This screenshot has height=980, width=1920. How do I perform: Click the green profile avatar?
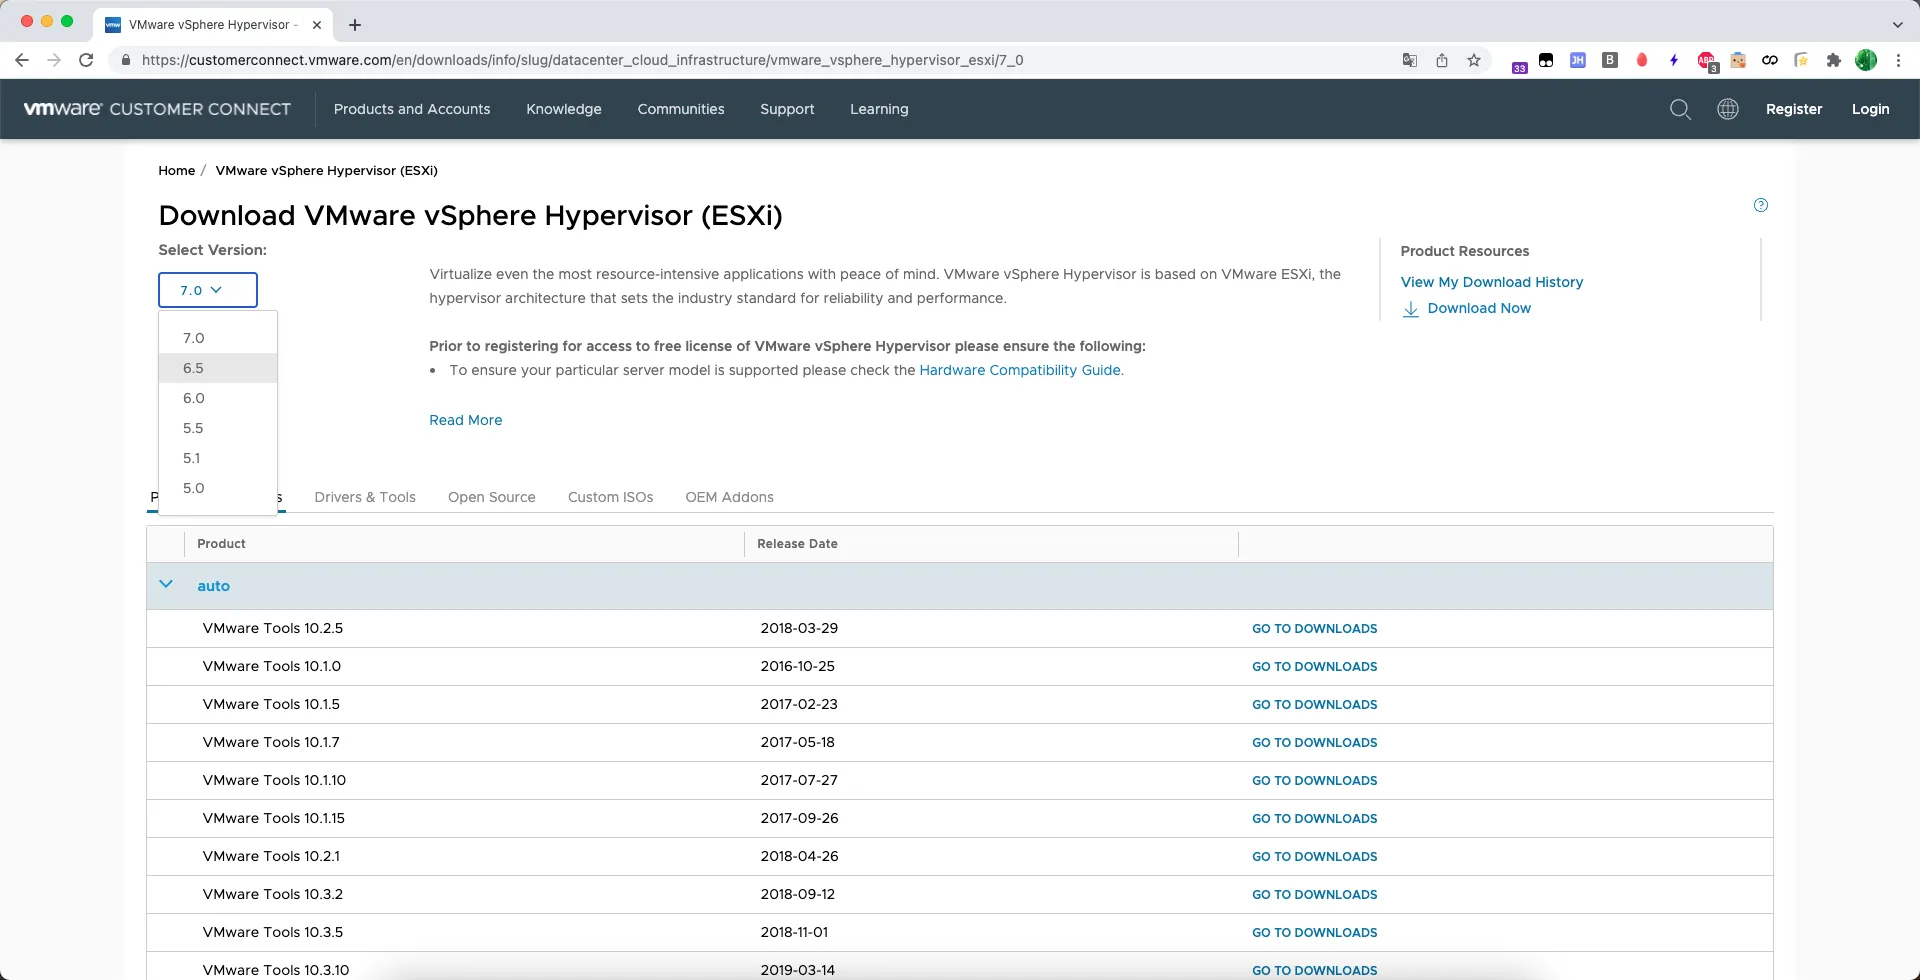[x=1866, y=60]
